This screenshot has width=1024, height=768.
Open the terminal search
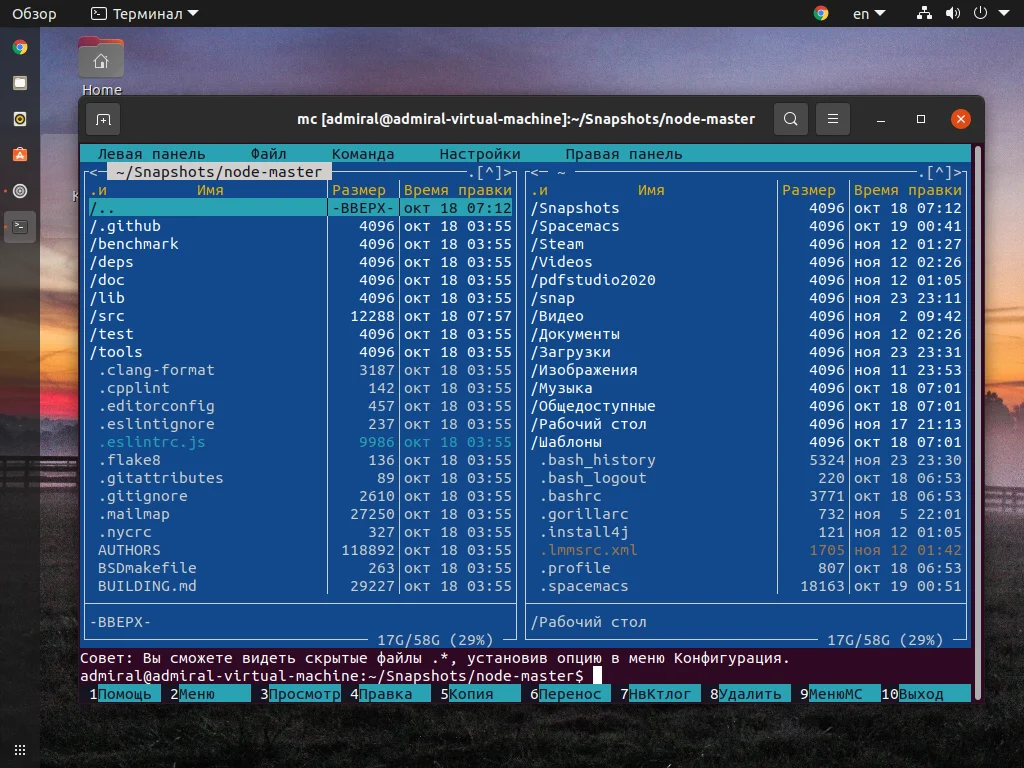790,119
